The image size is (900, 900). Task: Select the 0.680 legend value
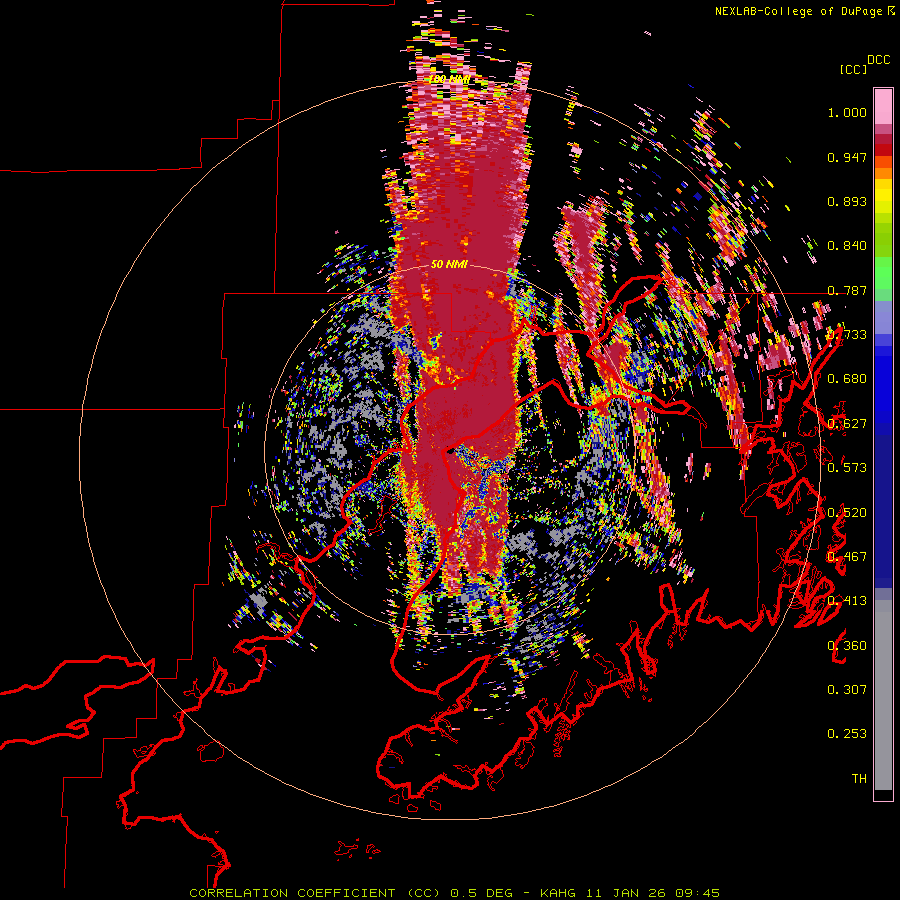847,379
